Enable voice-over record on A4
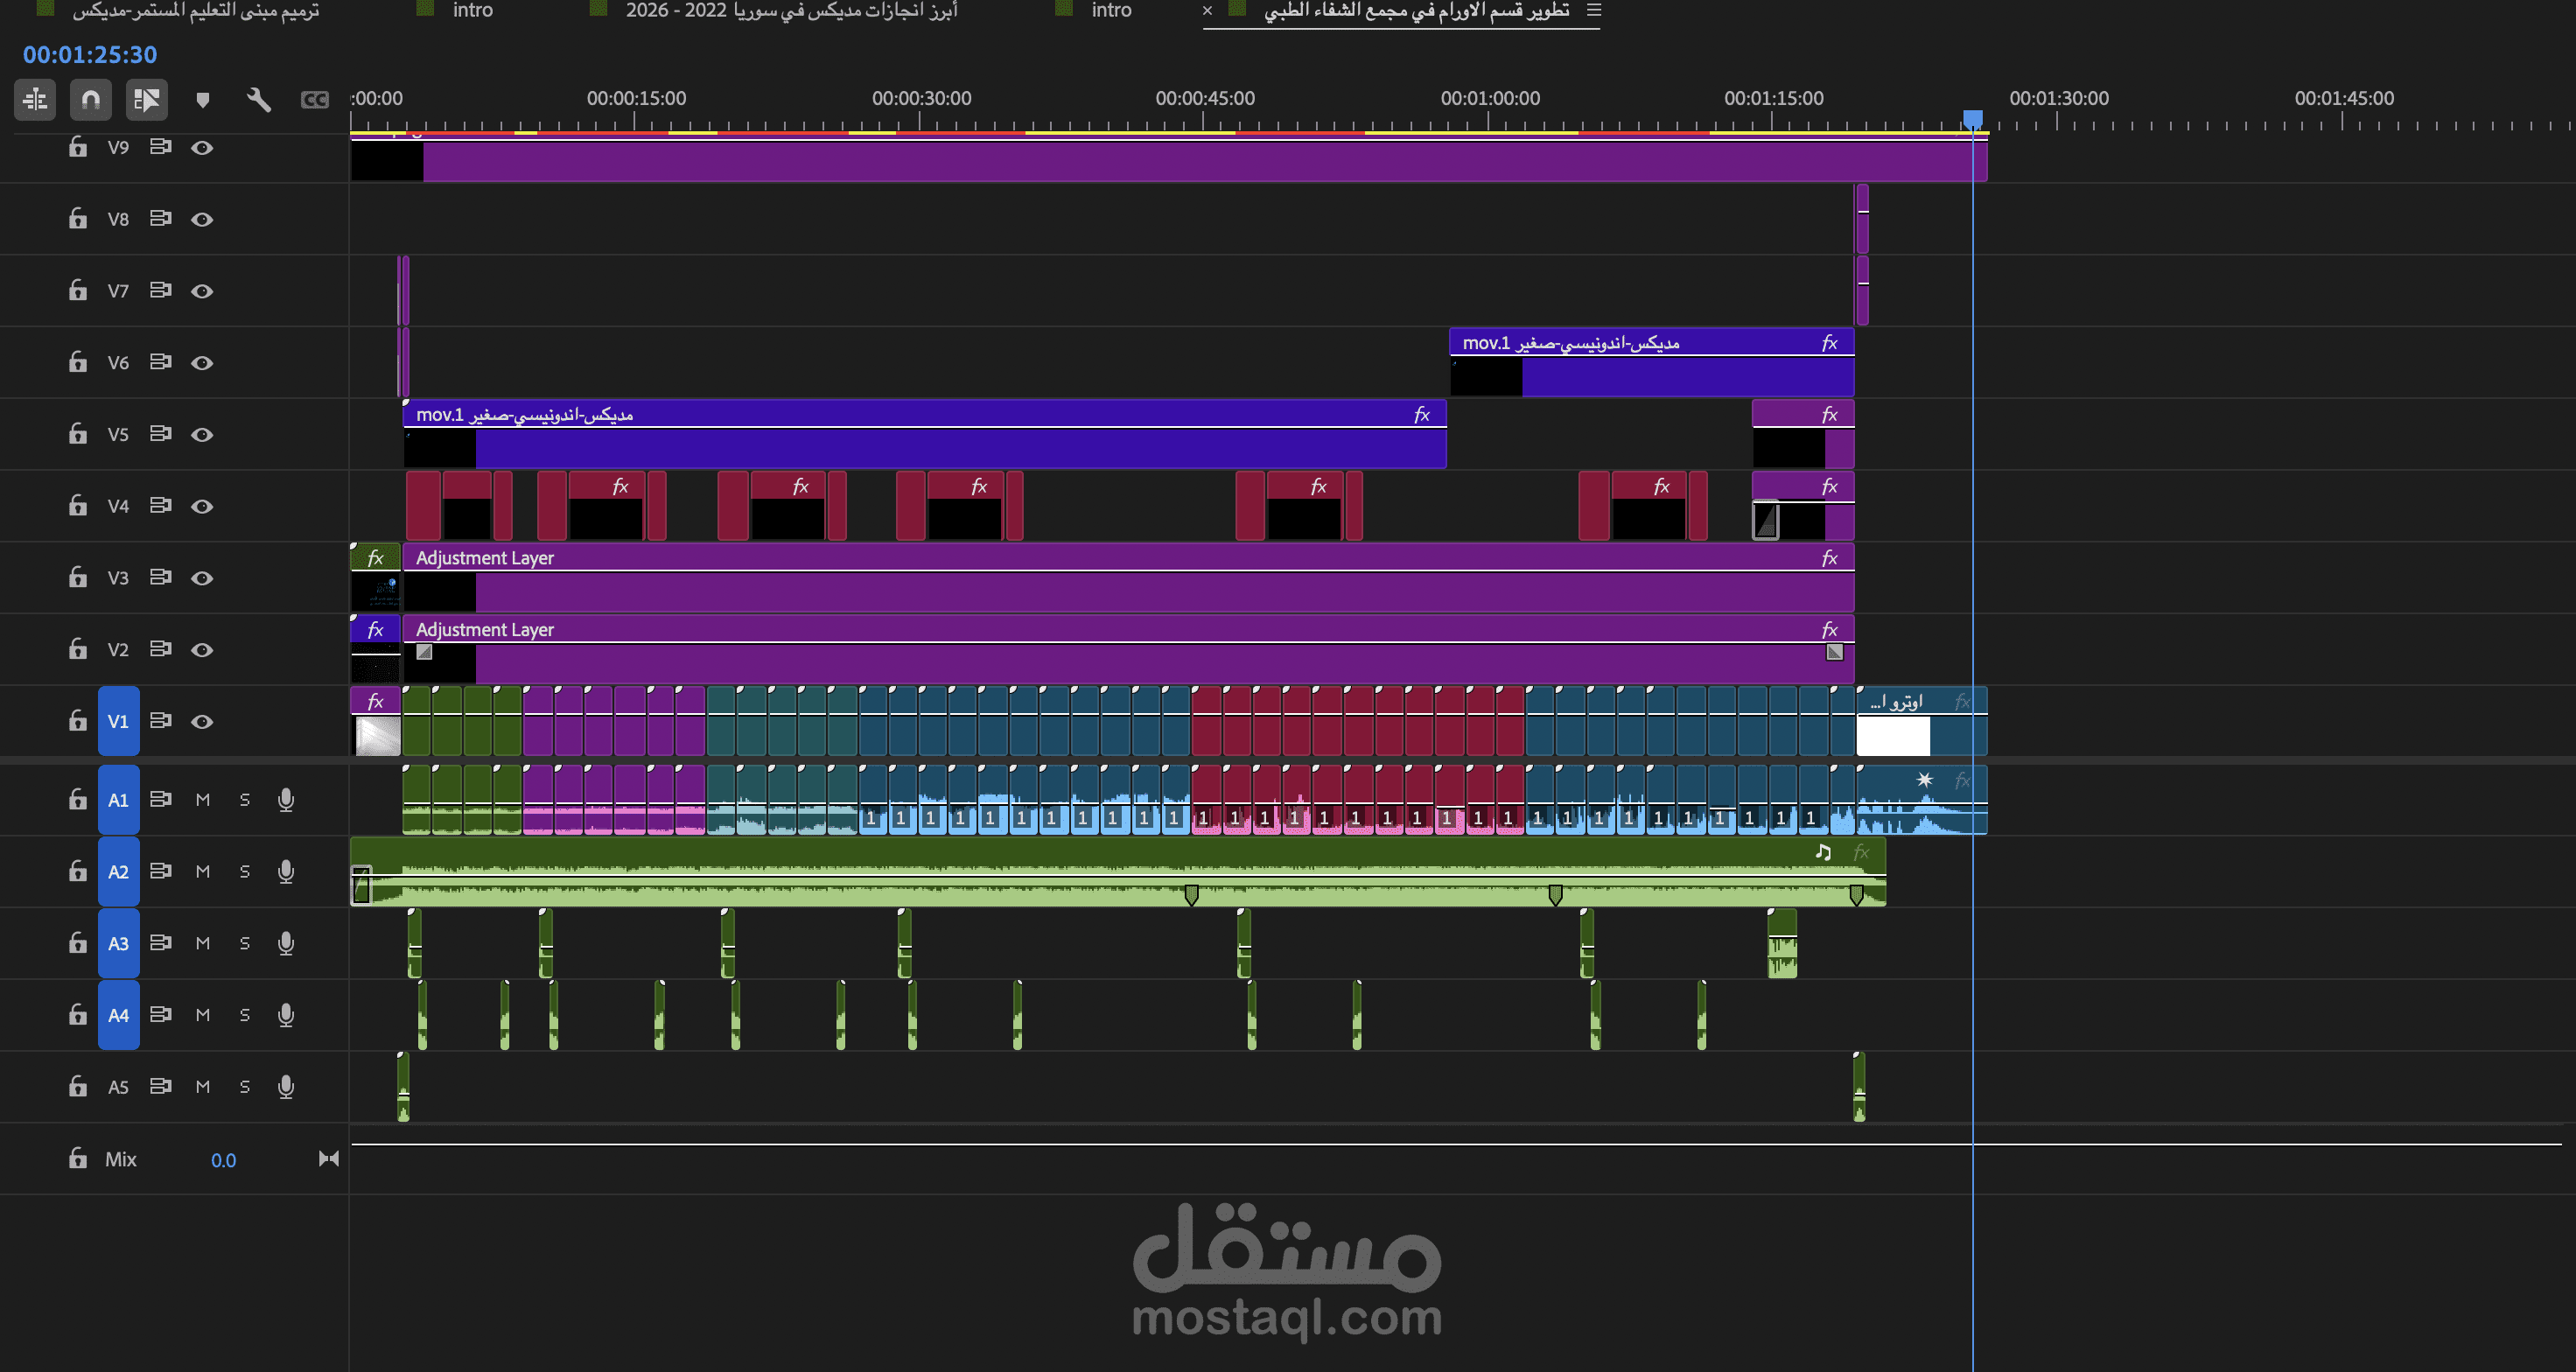 coord(286,1015)
